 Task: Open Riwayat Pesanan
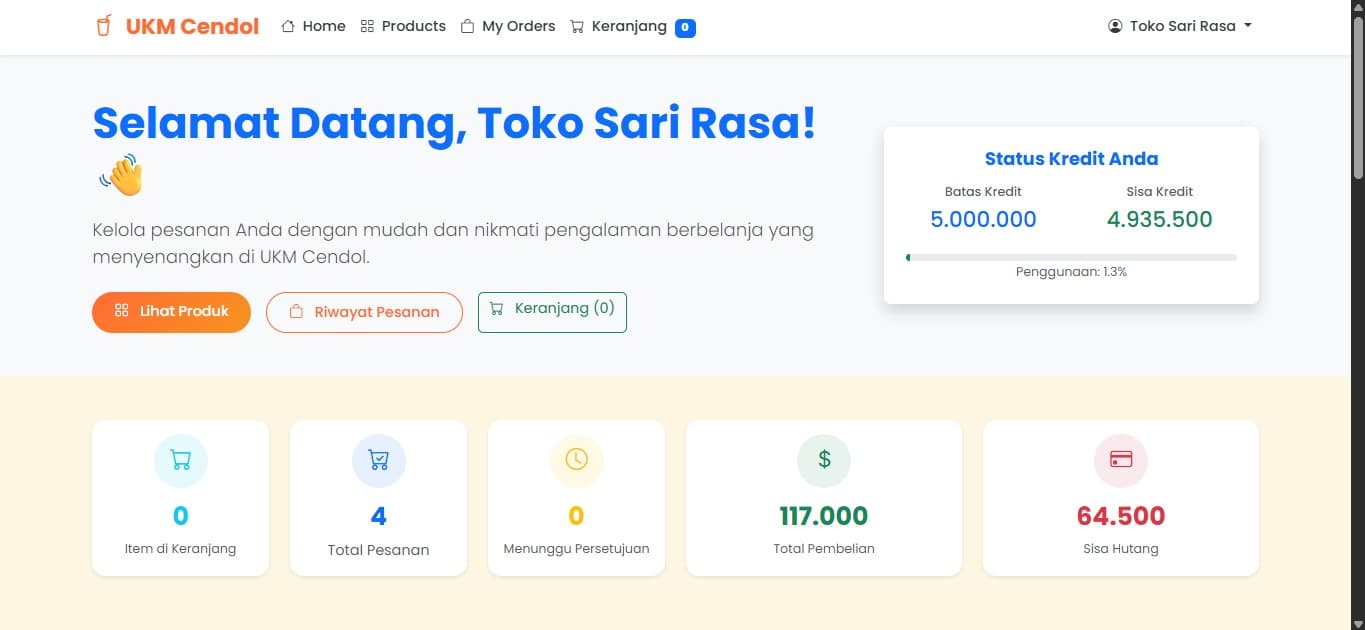click(x=364, y=312)
